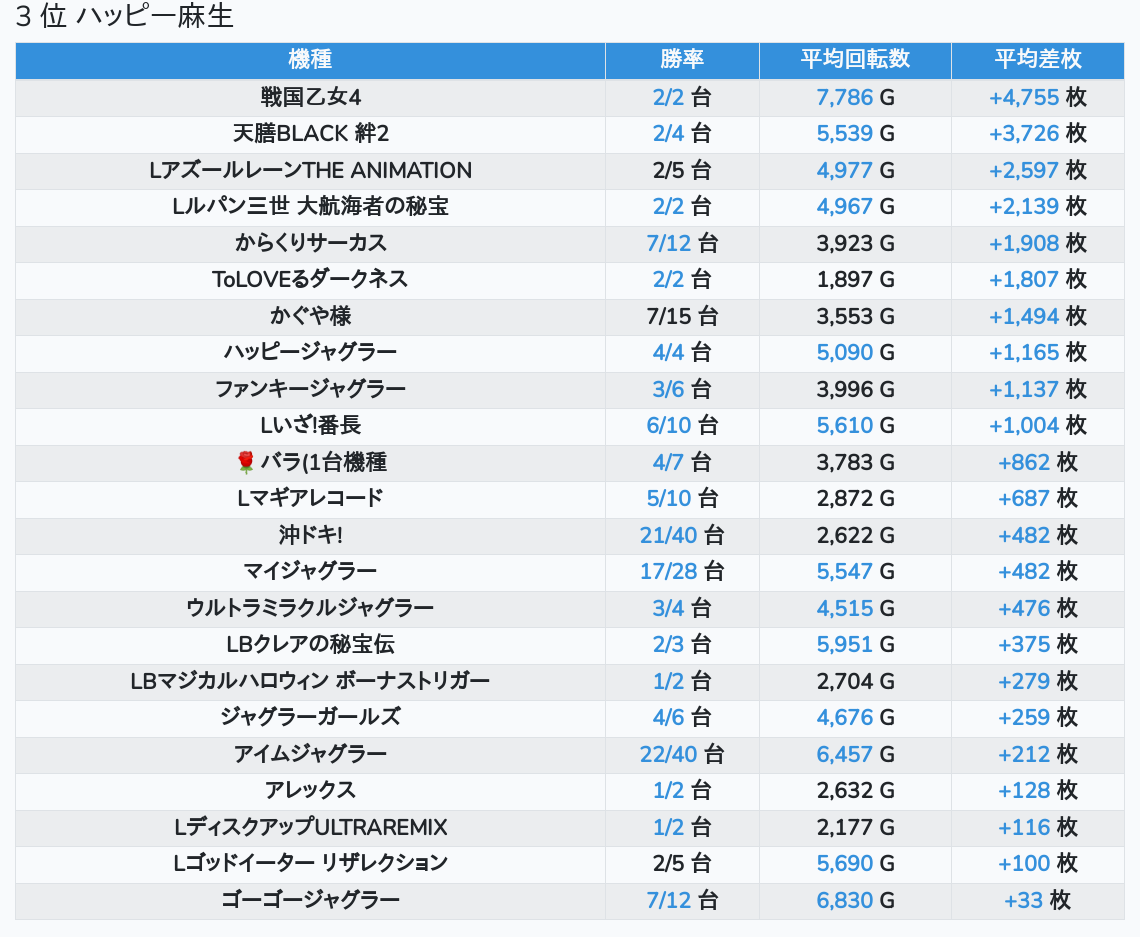
Task: Click the 3 位 ハッピー麻生 heading
Action: coord(124,17)
